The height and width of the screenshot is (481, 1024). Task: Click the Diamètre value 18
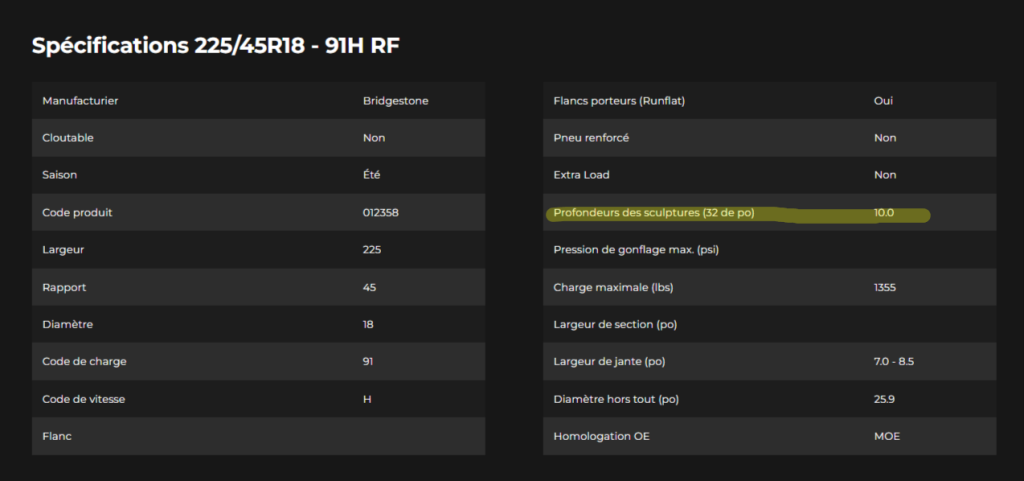368,324
